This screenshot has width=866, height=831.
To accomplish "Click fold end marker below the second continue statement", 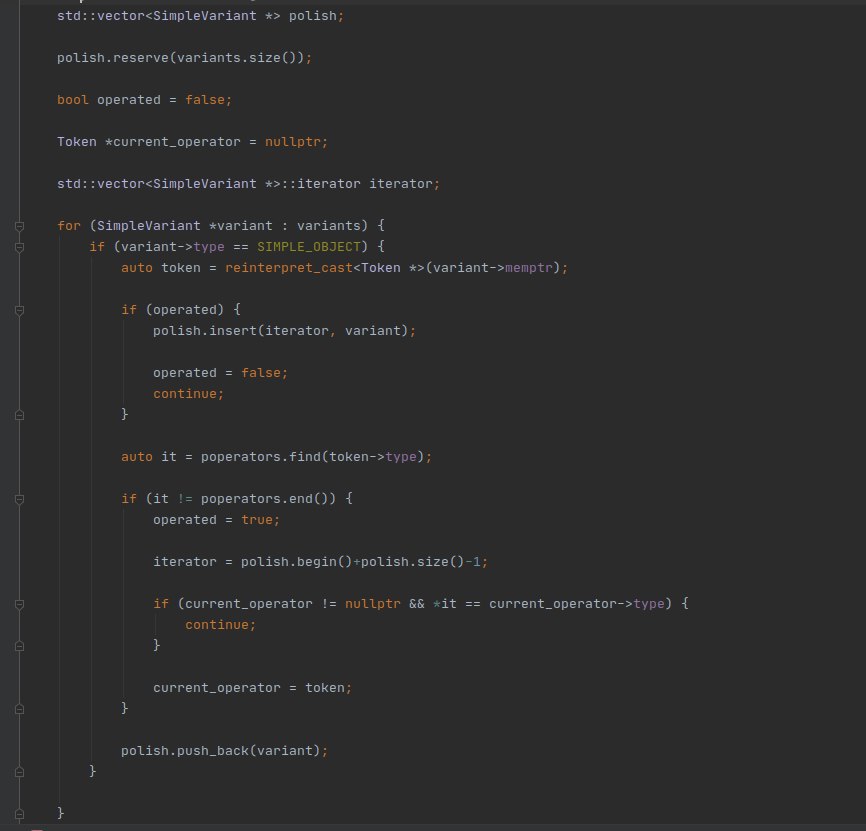I will tap(19, 646).
